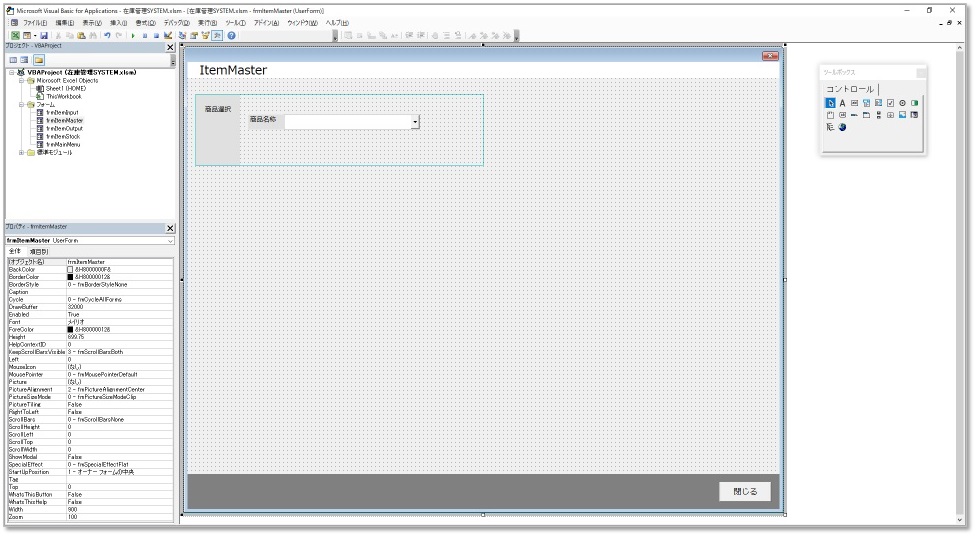Click the blue Help question mark icon
This screenshot has height=536, width=976.
(232, 35)
